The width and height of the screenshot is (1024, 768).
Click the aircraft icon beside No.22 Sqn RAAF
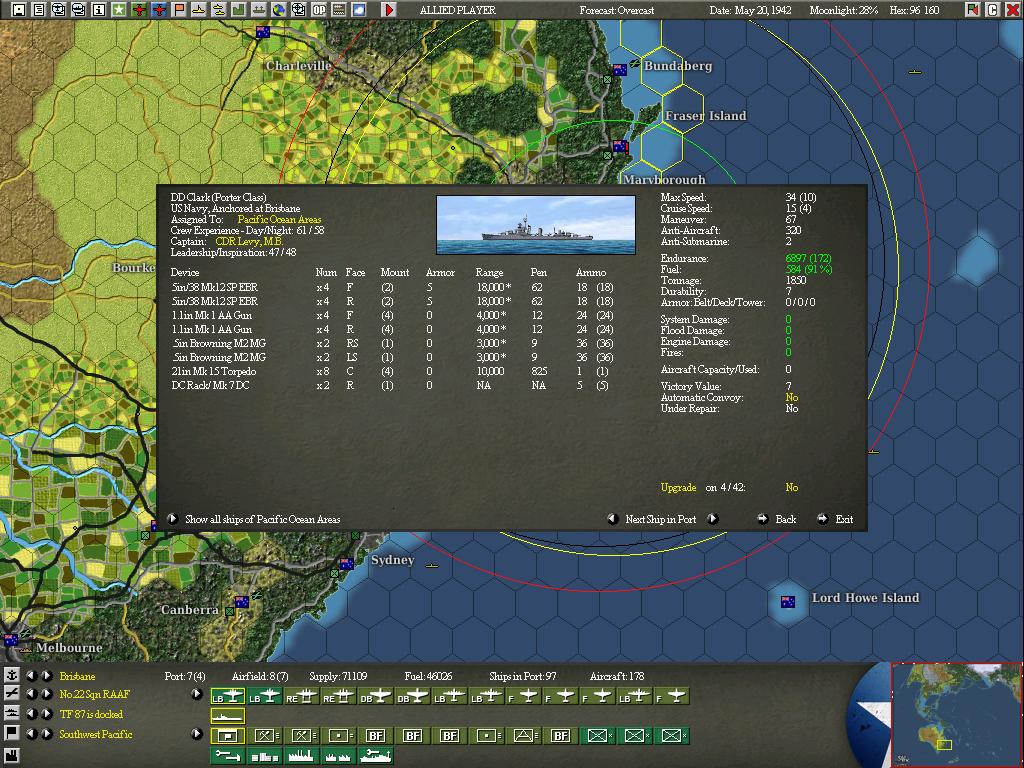tap(12, 694)
